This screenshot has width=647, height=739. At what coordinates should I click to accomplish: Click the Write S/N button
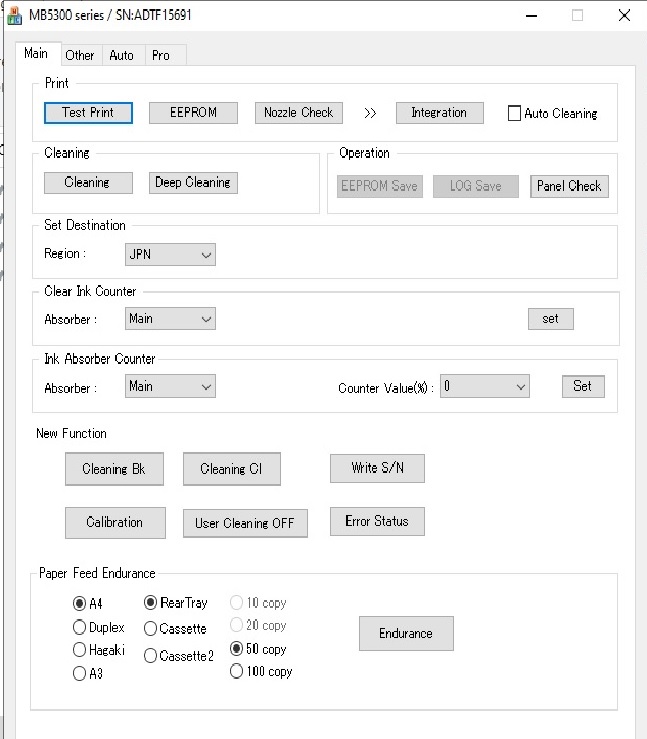point(377,468)
